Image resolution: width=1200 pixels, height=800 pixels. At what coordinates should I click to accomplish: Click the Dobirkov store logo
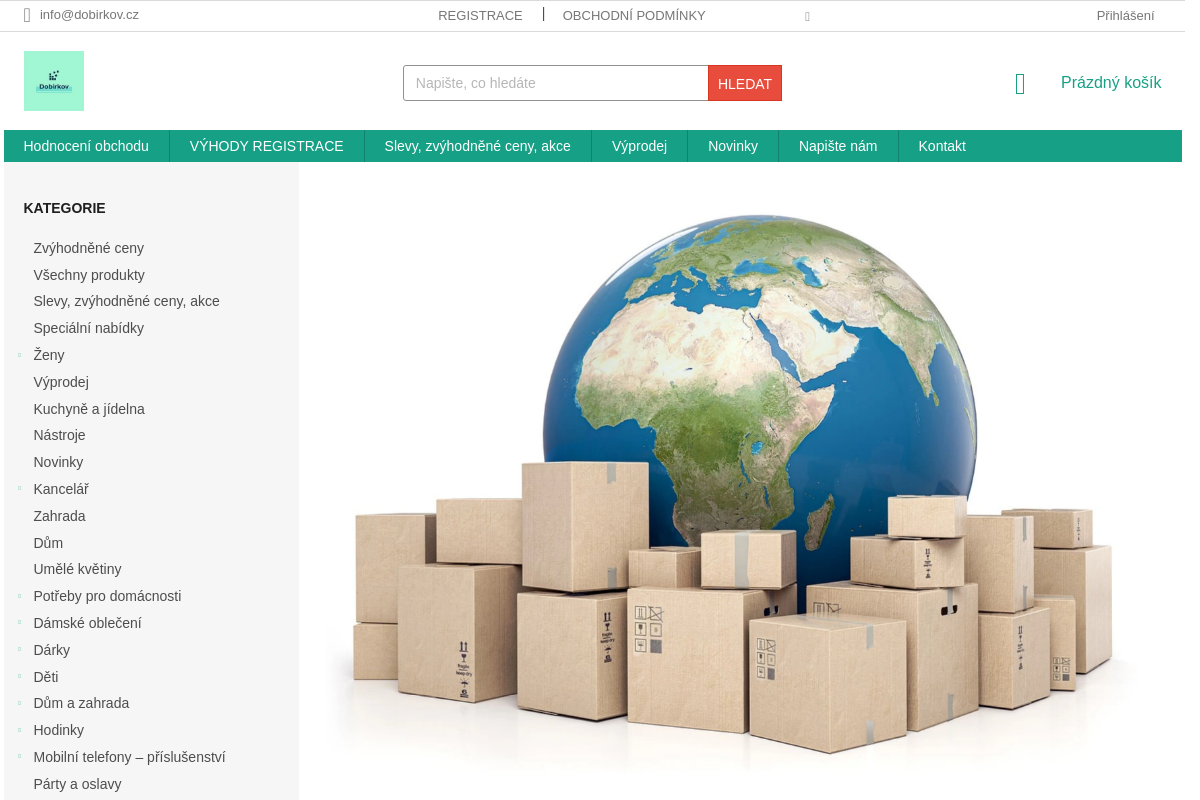tap(54, 81)
